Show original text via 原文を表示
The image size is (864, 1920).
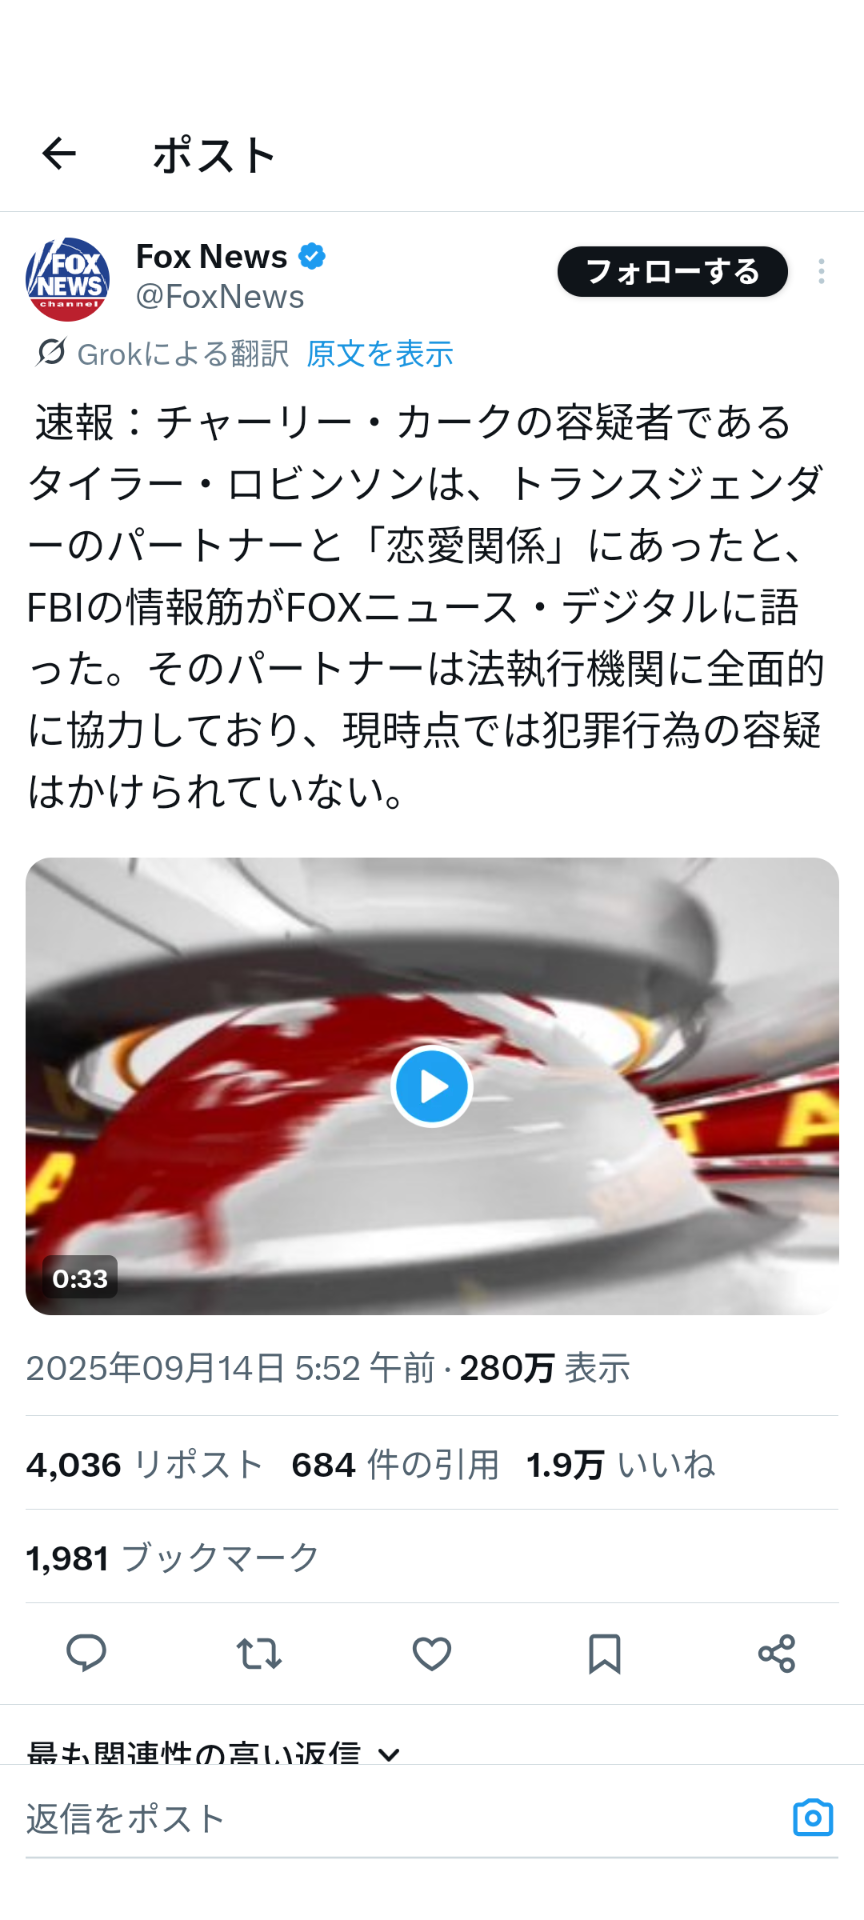pos(380,353)
